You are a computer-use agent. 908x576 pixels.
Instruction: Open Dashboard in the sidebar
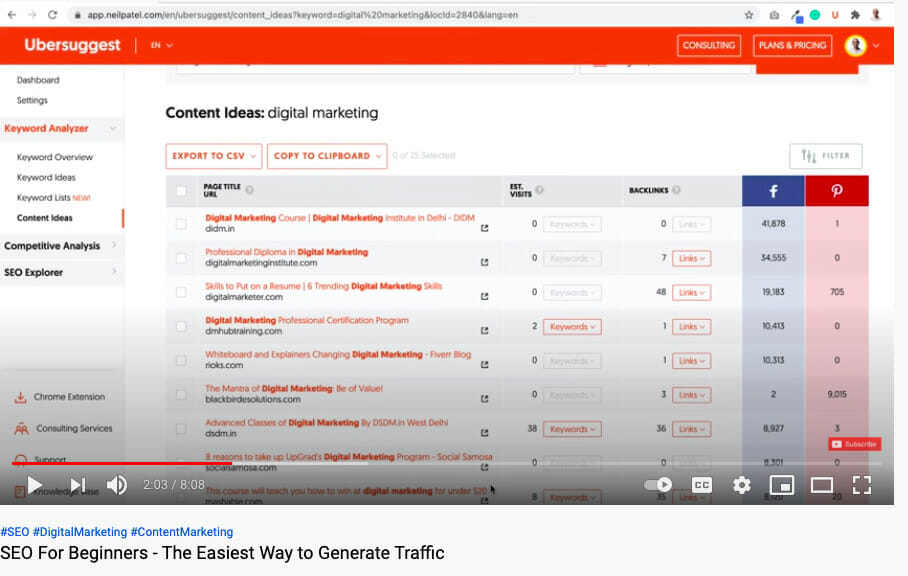[x=38, y=80]
